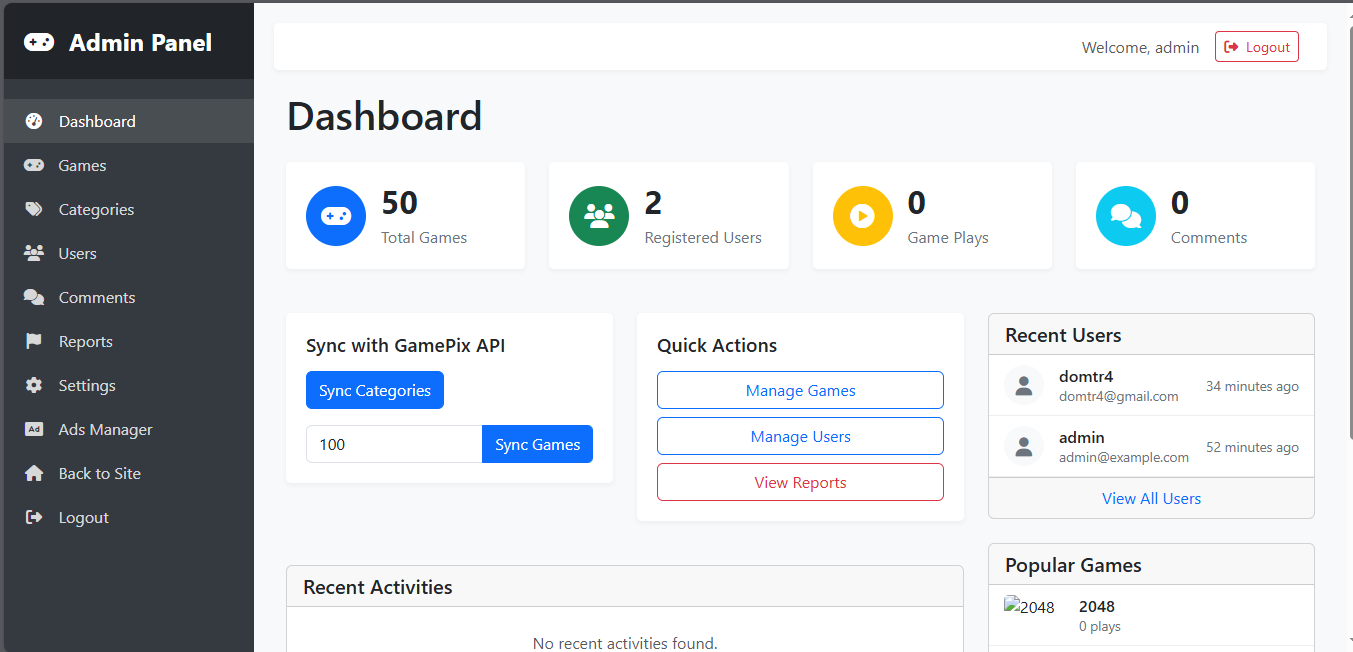Click the green Registered Users icon

(599, 216)
